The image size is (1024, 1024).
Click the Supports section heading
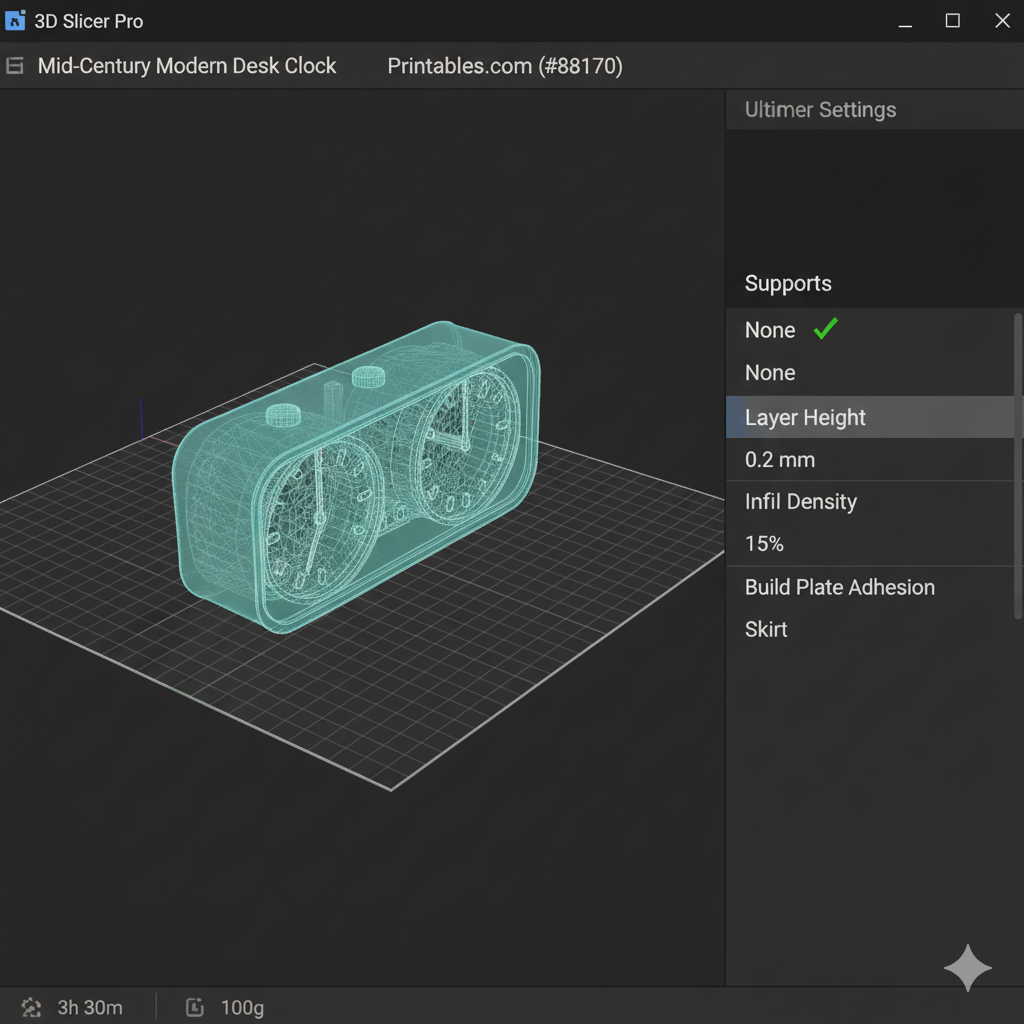click(x=788, y=284)
